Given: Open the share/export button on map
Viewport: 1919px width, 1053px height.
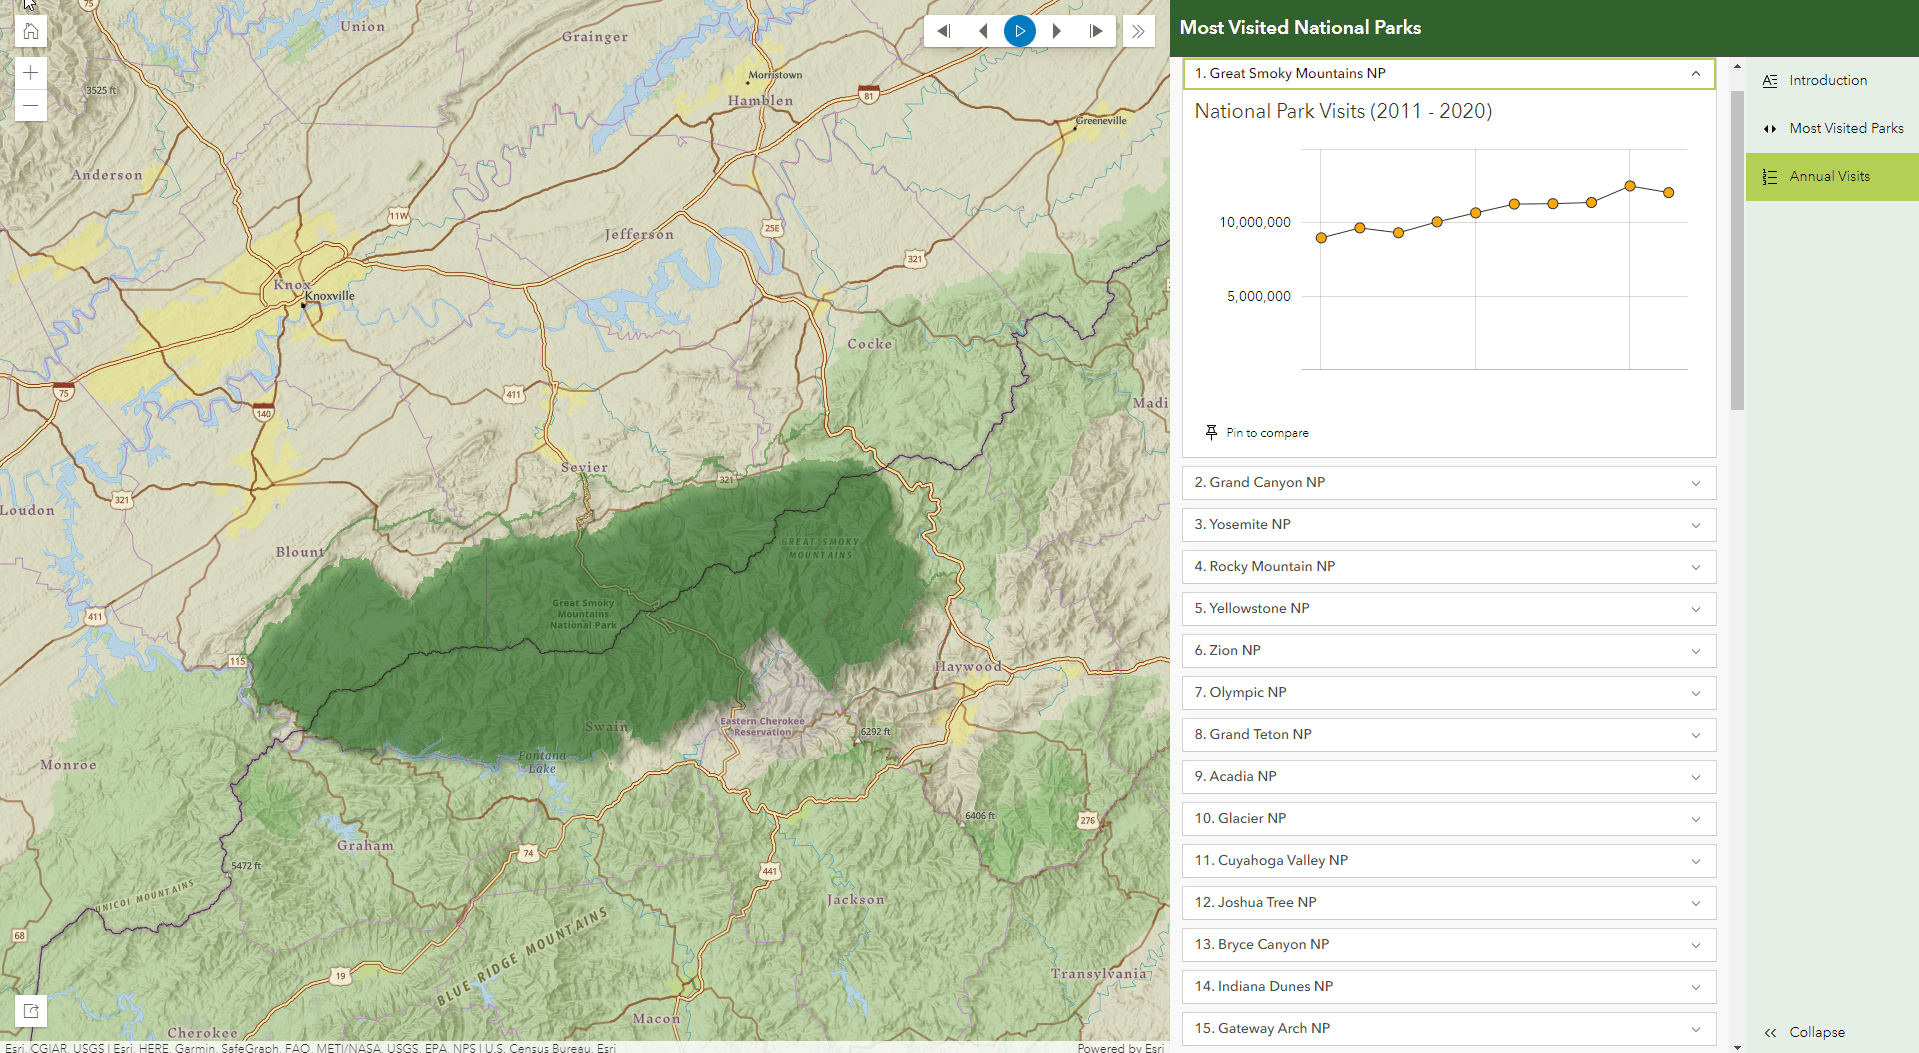Looking at the screenshot, I should 31,1011.
